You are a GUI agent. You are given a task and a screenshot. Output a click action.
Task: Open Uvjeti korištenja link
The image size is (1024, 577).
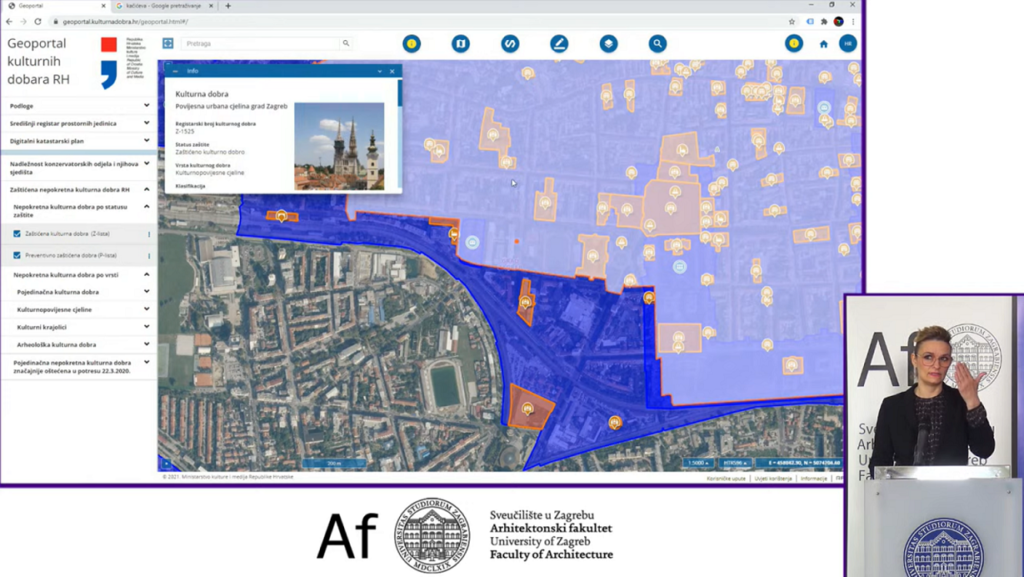[773, 478]
